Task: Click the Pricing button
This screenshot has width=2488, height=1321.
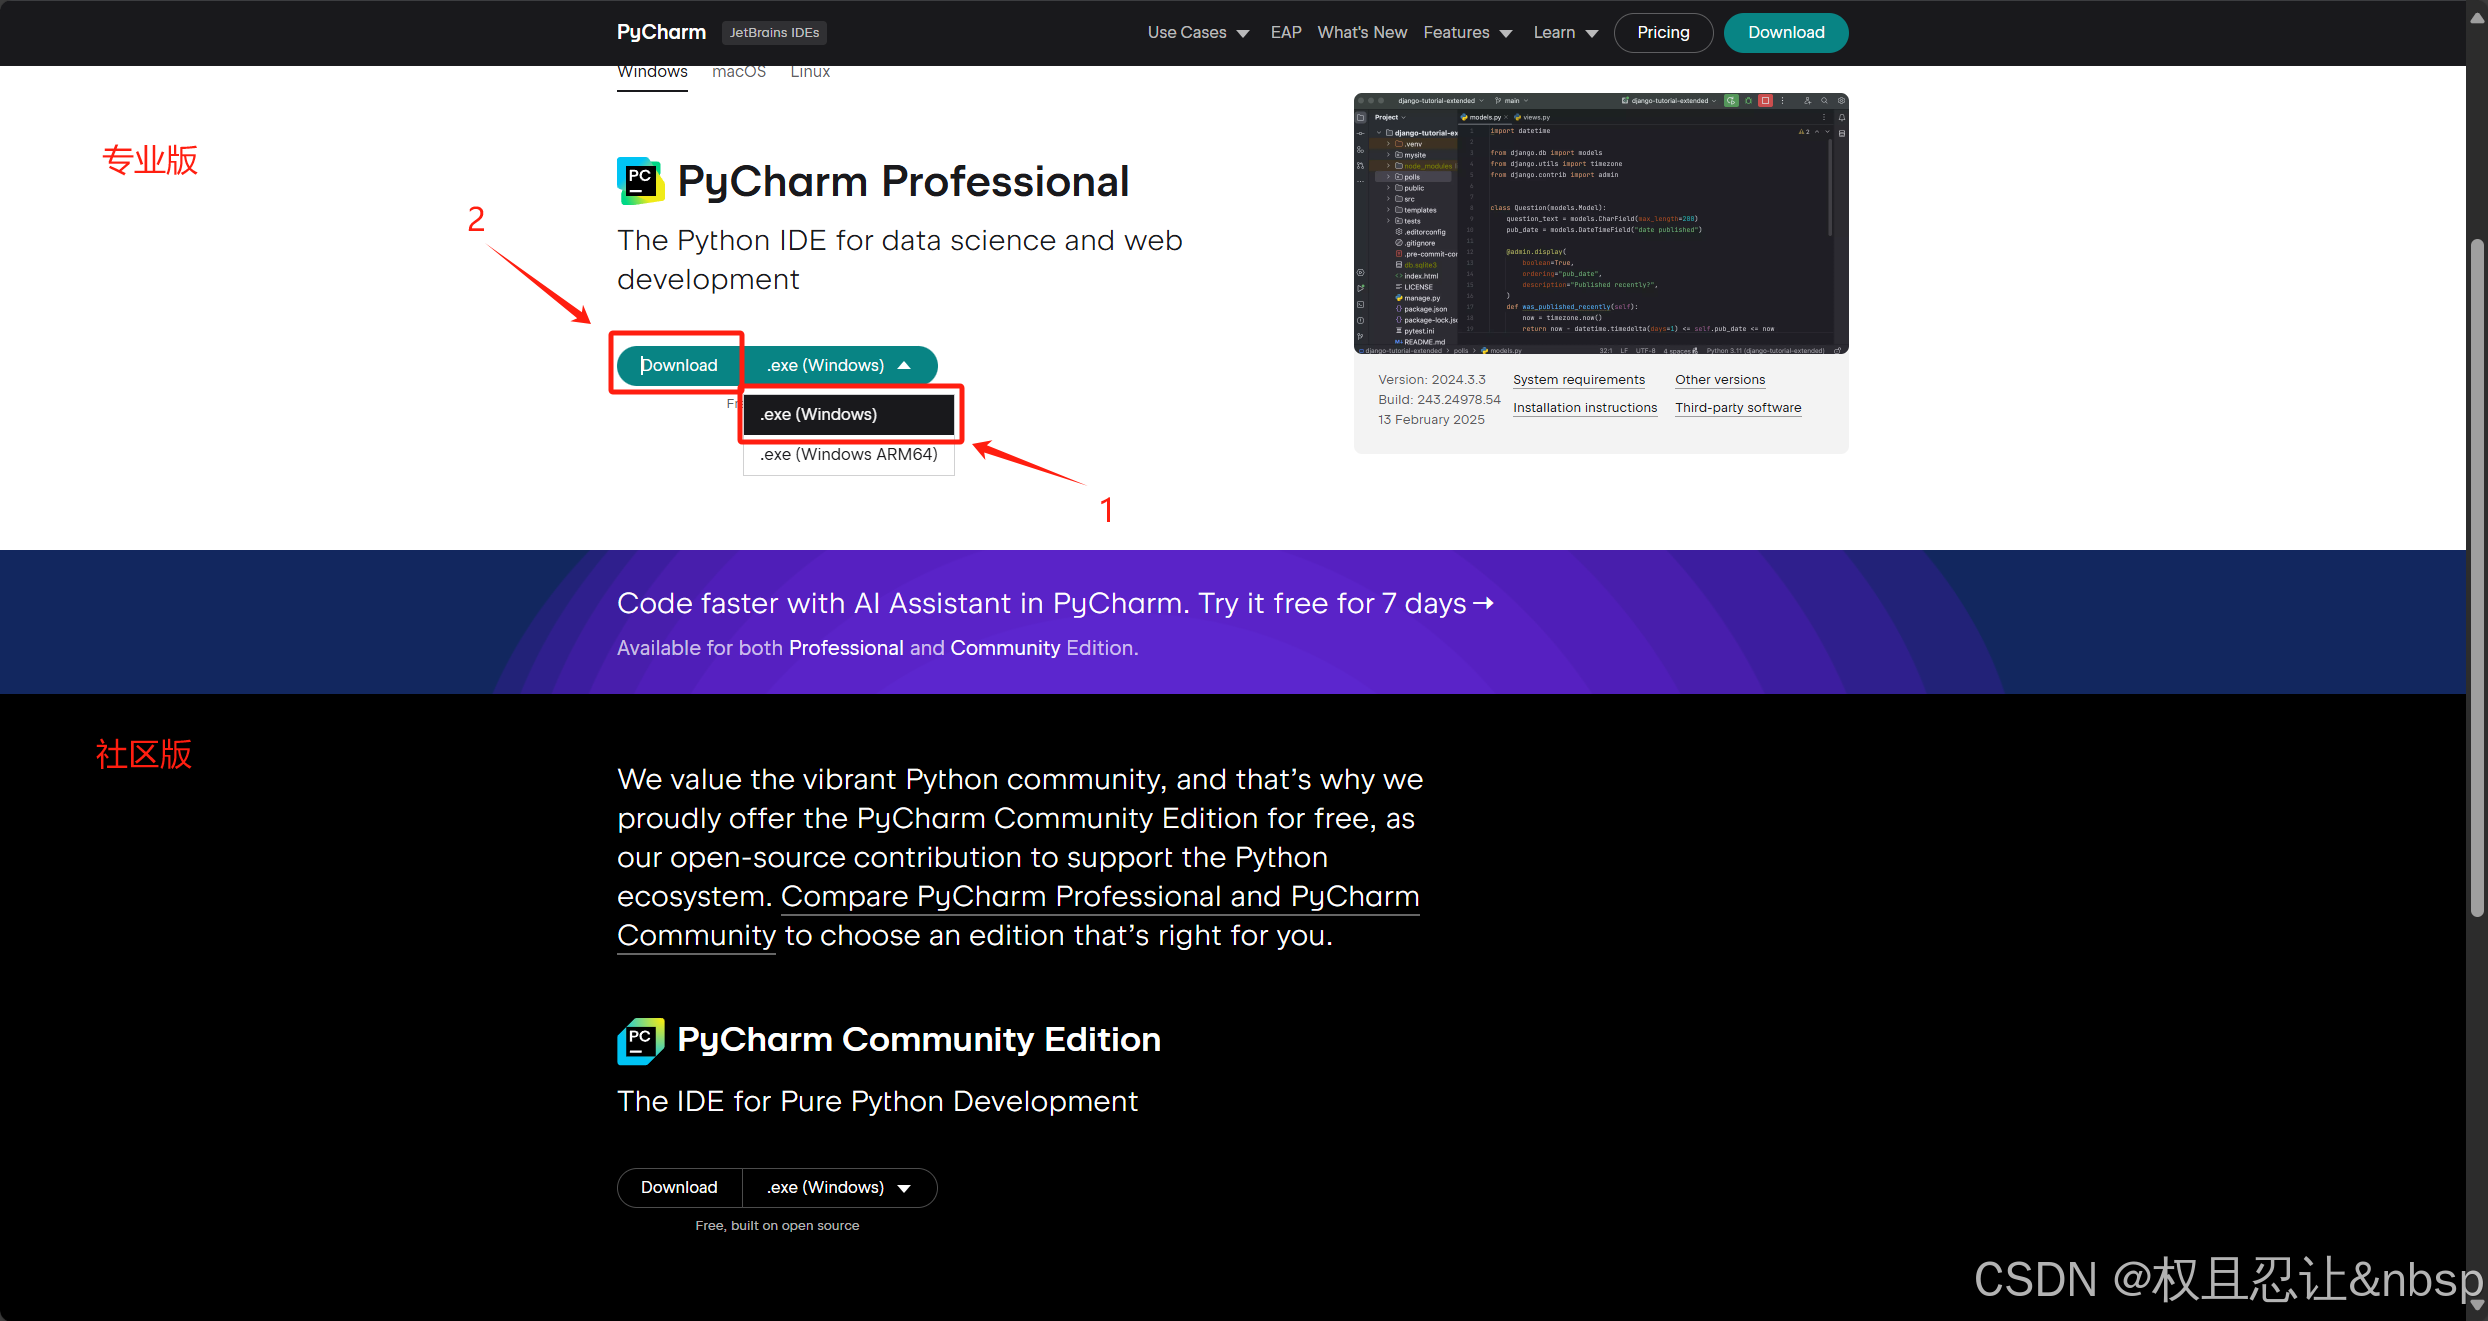Action: pos(1662,32)
